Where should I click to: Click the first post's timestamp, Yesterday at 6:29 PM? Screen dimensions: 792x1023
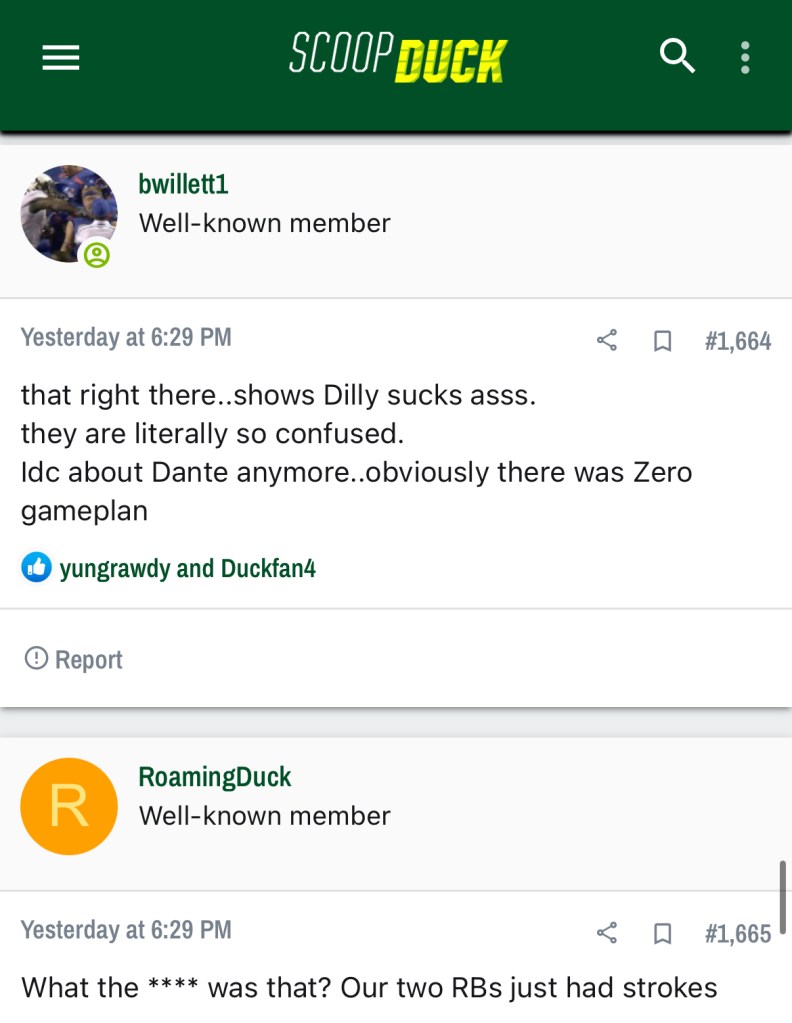pos(126,338)
